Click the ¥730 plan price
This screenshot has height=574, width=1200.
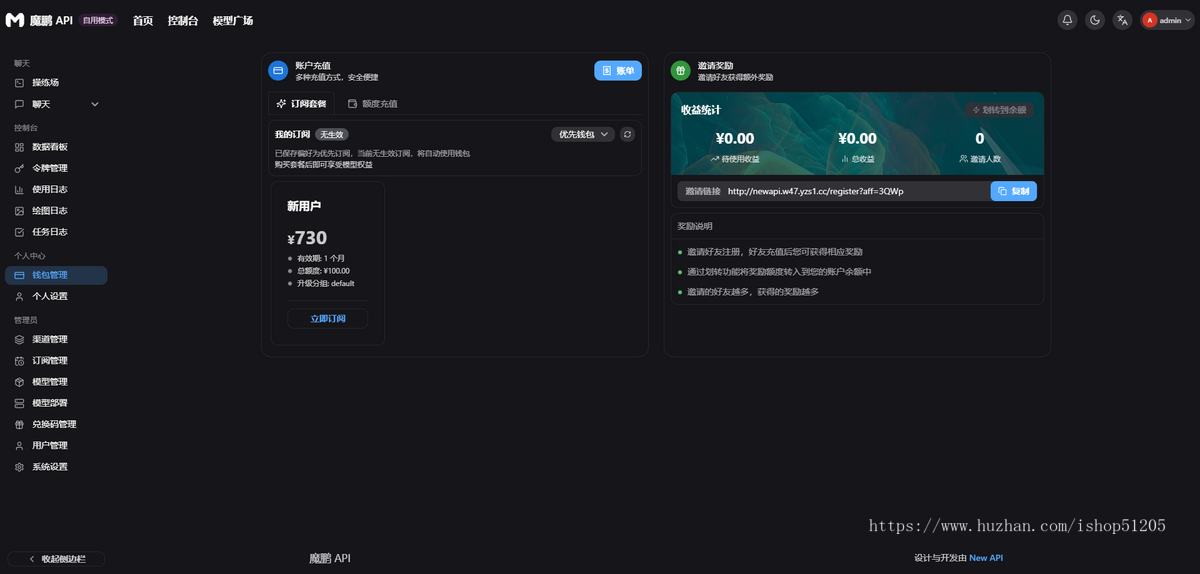(307, 238)
